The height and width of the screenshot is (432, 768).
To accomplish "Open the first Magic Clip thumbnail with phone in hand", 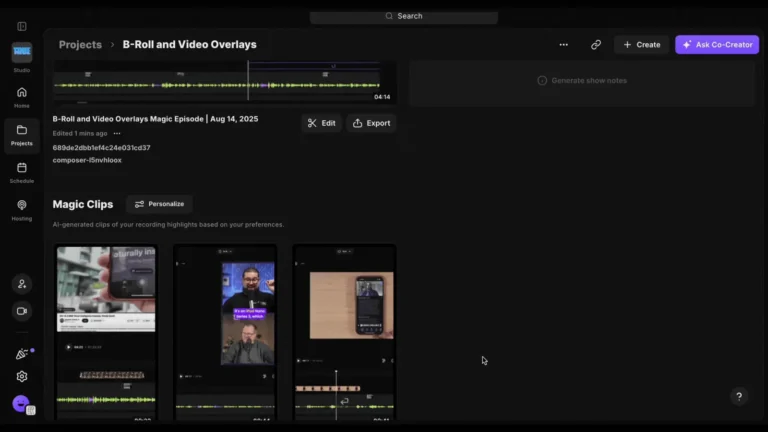I will pos(106,332).
